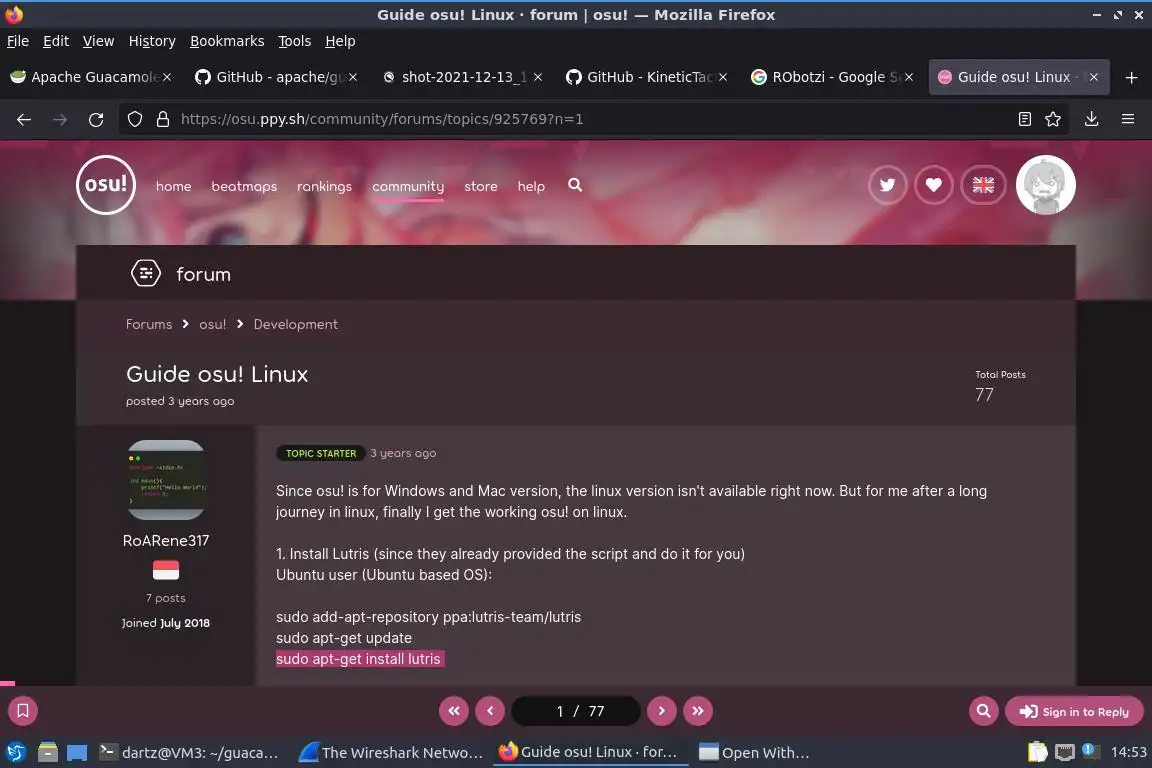
Task: Open the View menu
Action: click(x=98, y=41)
